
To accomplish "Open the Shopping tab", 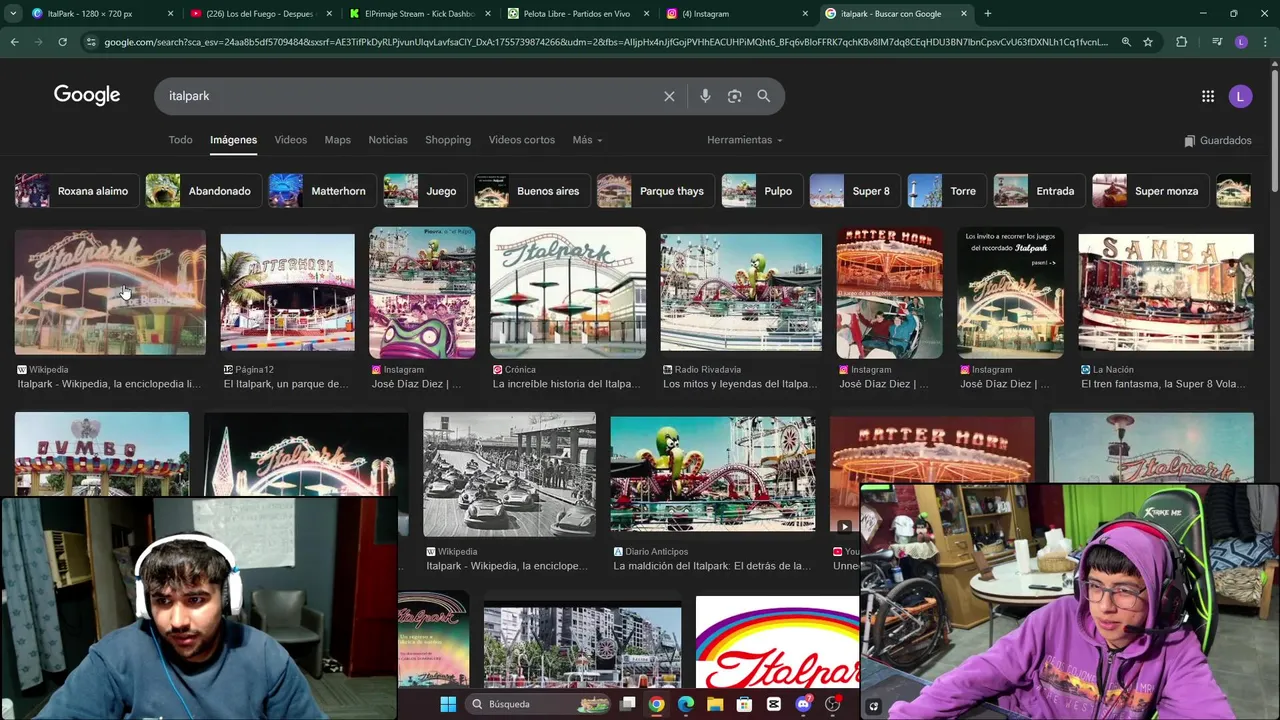I will [x=448, y=140].
